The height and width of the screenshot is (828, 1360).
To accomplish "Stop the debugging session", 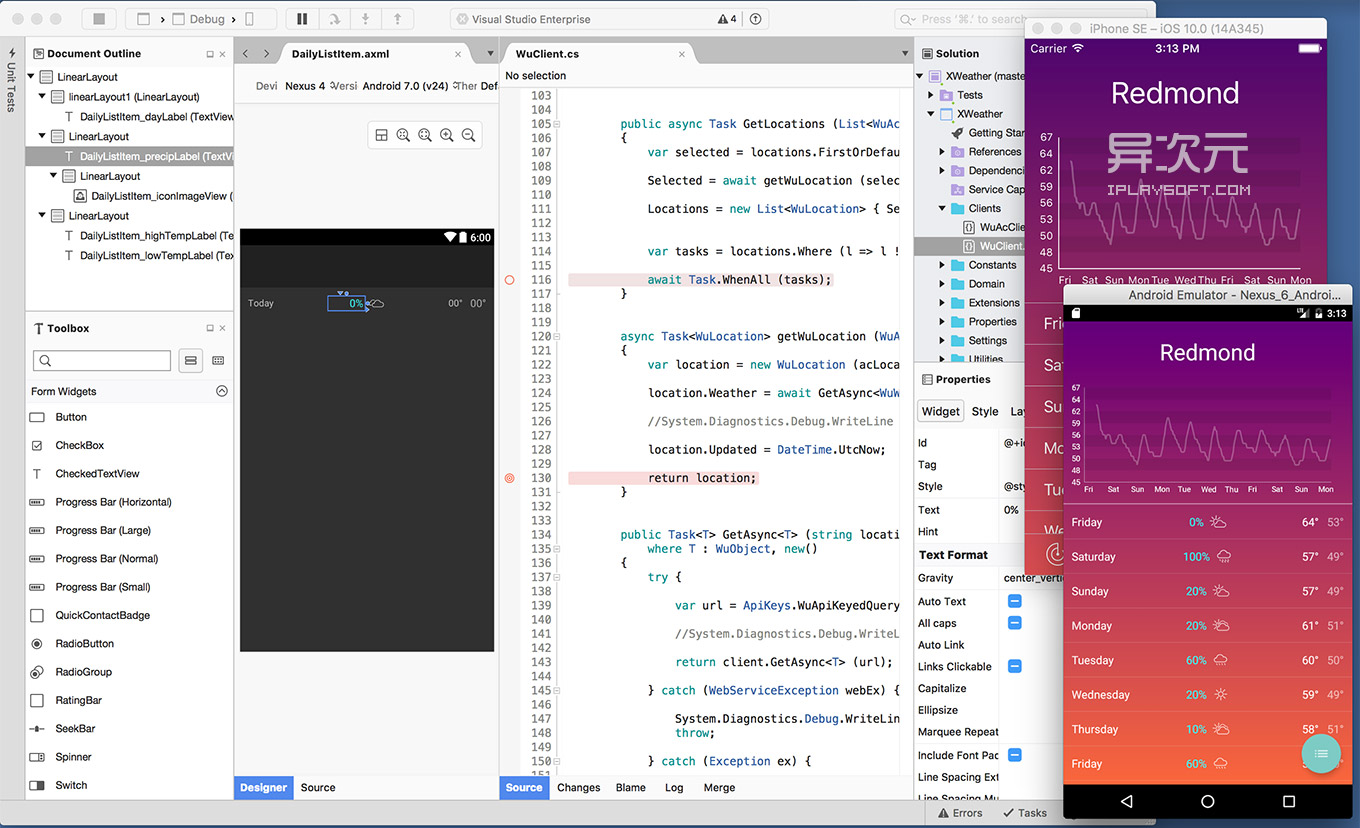I will click(x=98, y=18).
